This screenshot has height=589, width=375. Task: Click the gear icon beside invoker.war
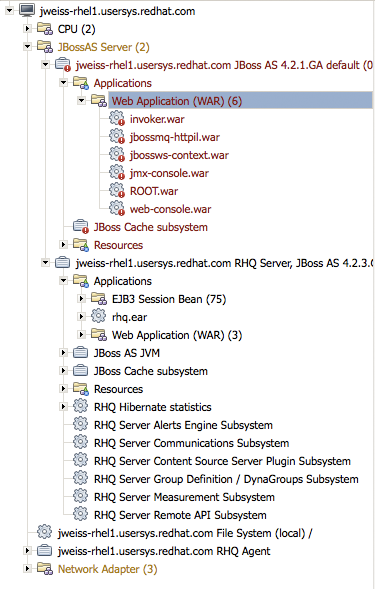point(117,119)
